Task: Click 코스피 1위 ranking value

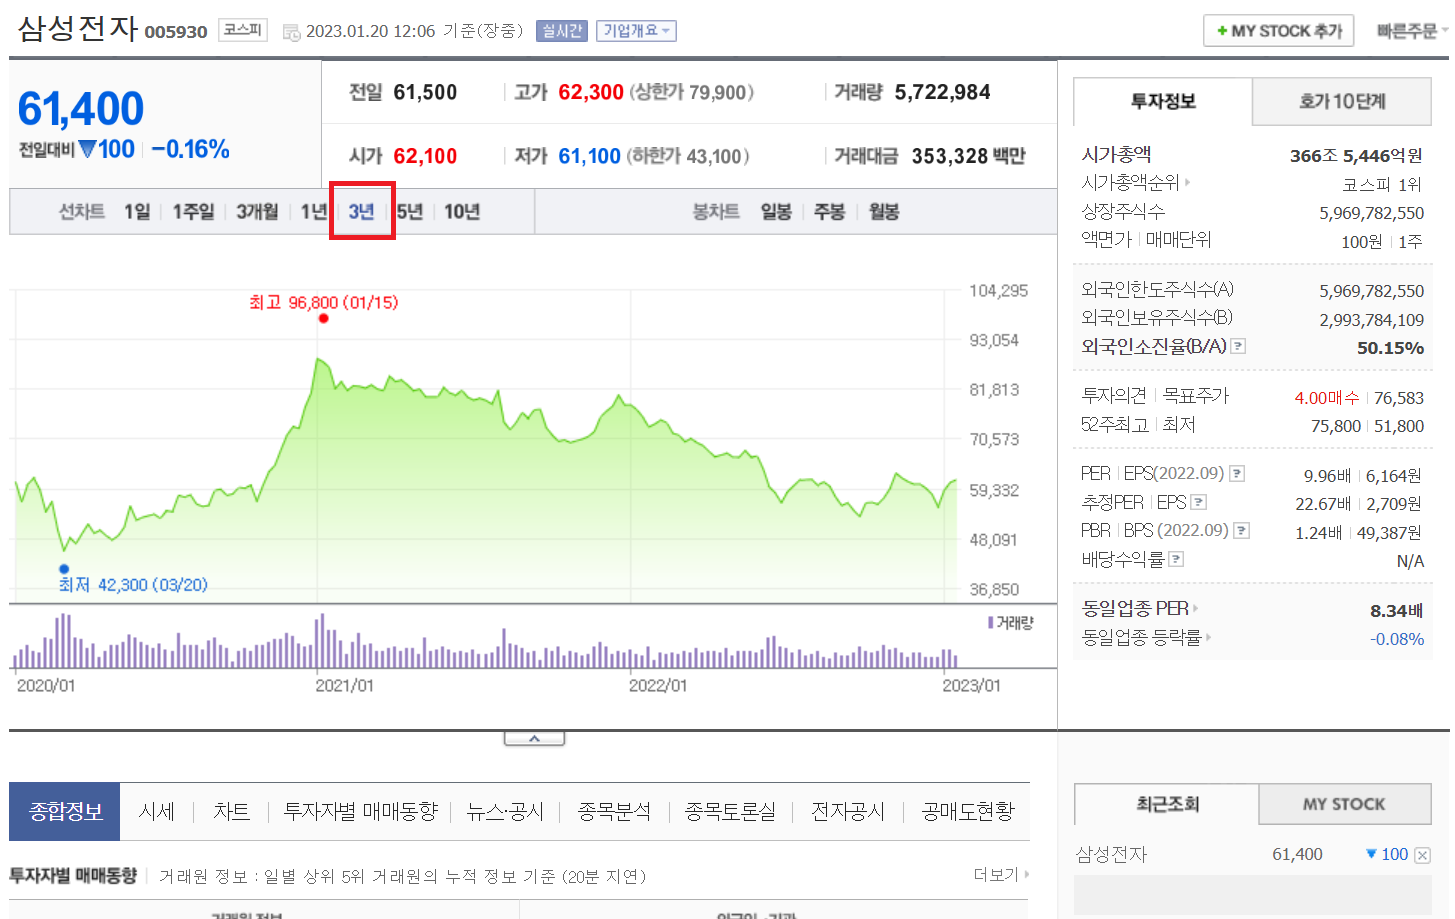Action: point(1382,184)
